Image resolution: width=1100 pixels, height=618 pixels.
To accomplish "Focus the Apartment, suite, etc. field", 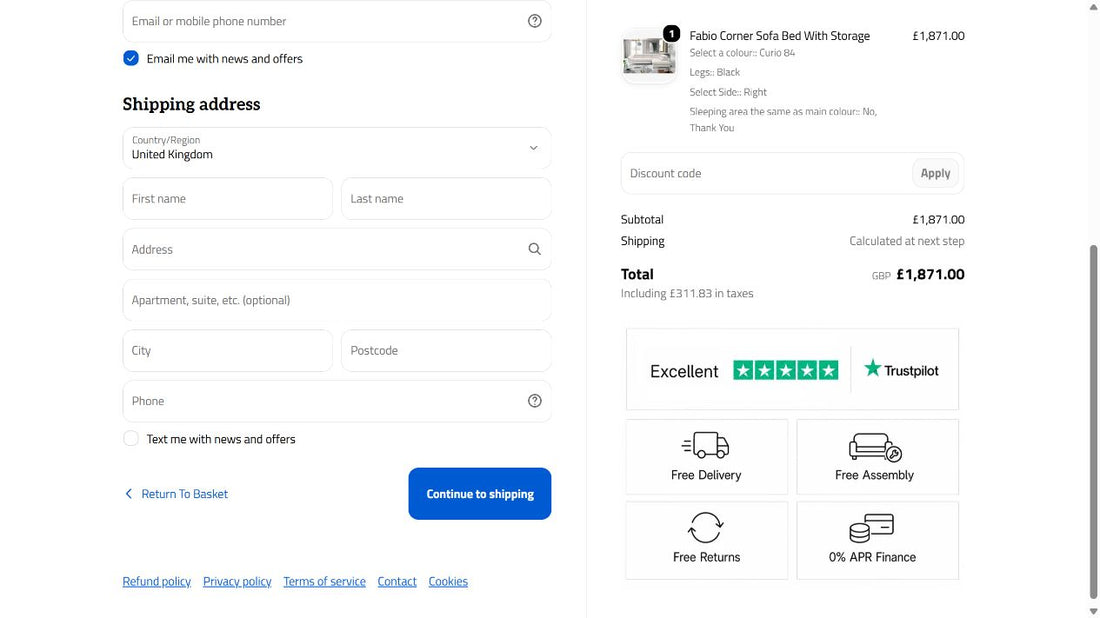I will (337, 300).
